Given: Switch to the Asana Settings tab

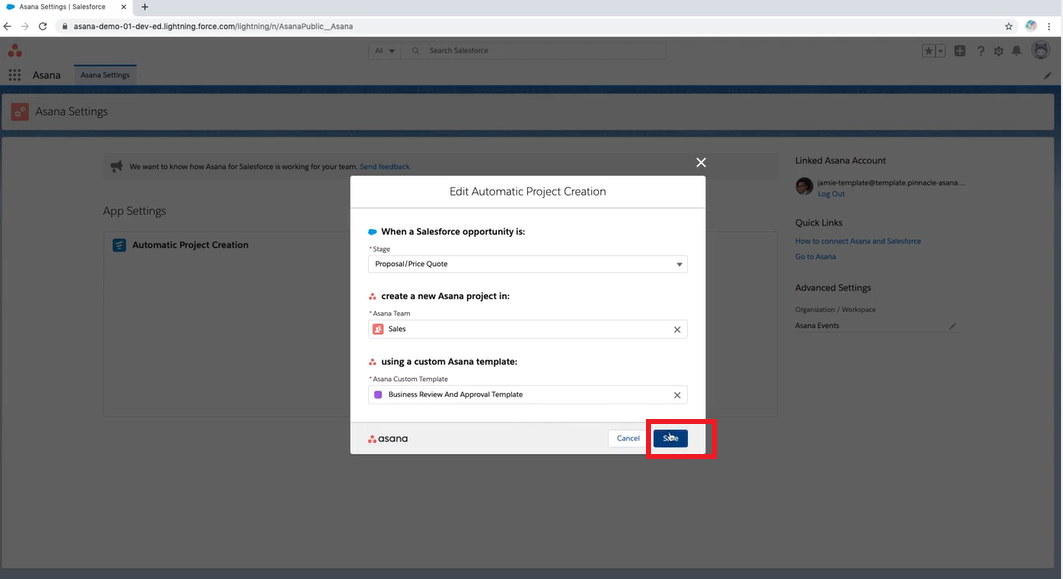Looking at the screenshot, I should 105,75.
